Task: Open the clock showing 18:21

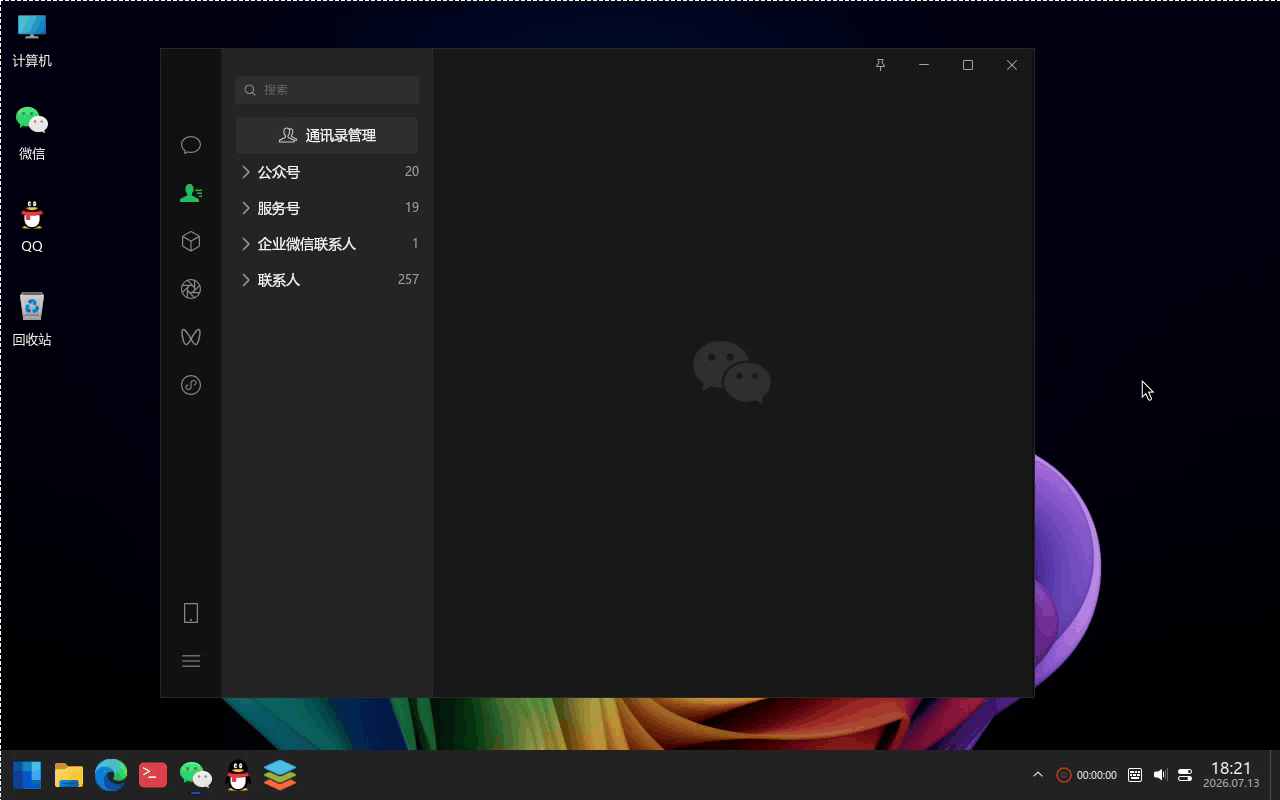Action: 1231,775
